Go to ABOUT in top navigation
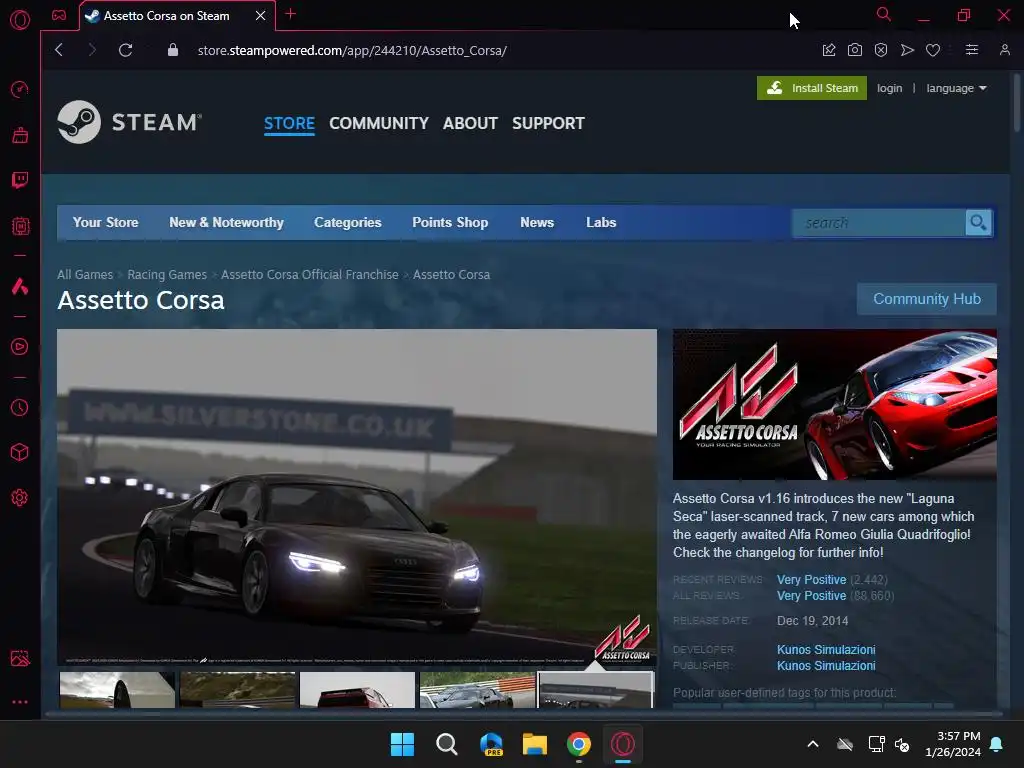This screenshot has width=1024, height=768. click(470, 123)
